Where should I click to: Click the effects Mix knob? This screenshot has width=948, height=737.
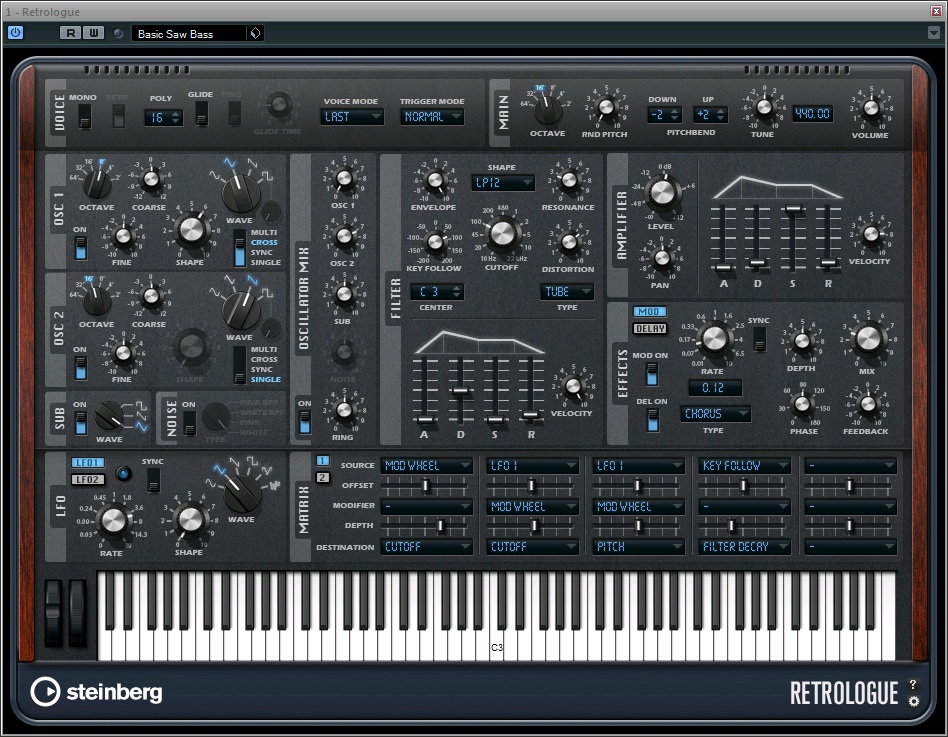pyautogui.click(x=869, y=339)
